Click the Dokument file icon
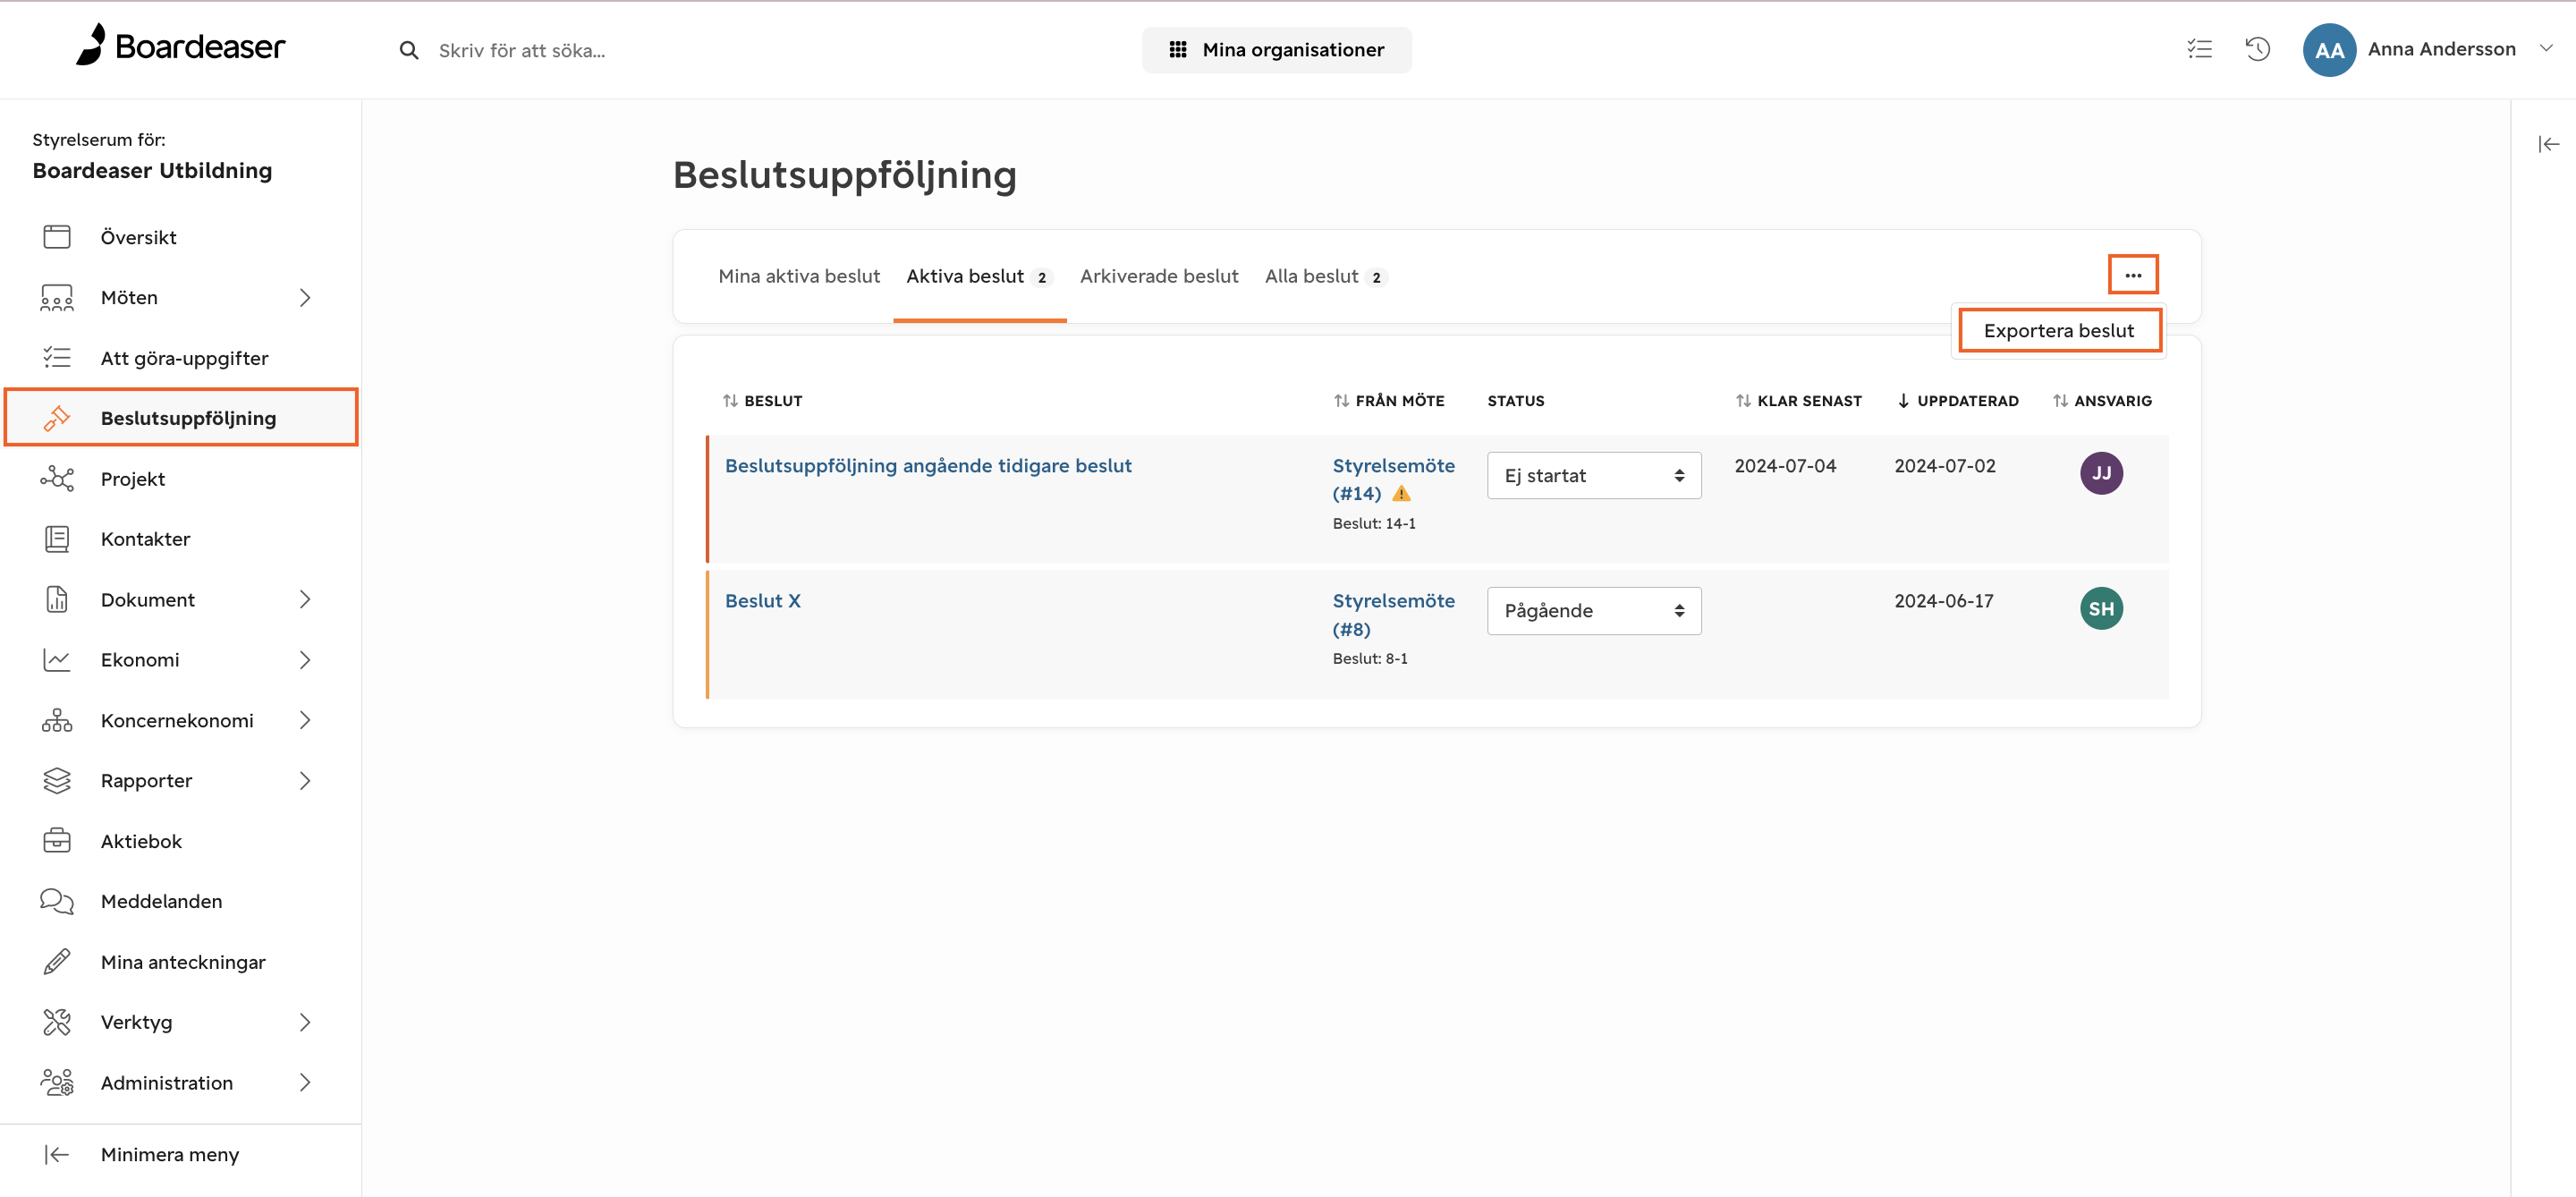2576x1197 pixels. click(x=57, y=599)
